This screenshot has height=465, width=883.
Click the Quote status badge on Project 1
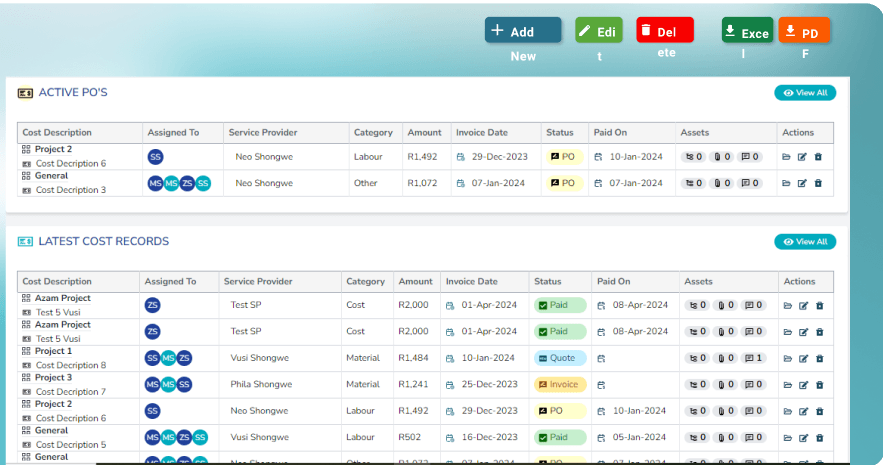pos(560,358)
